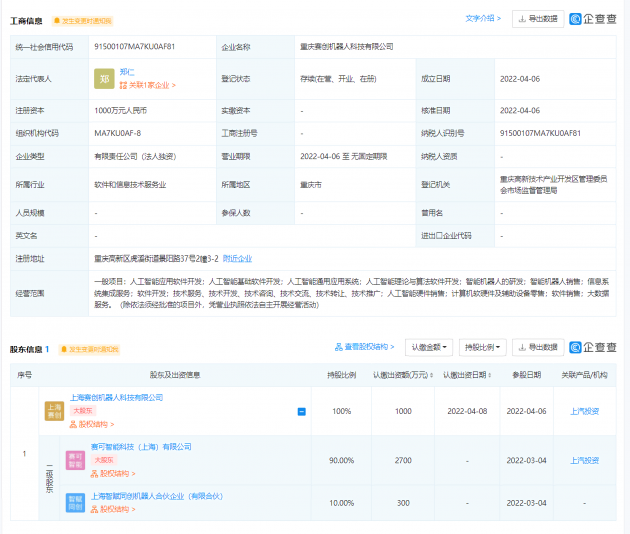Select the 10.00% shareholding cell

pos(342,503)
